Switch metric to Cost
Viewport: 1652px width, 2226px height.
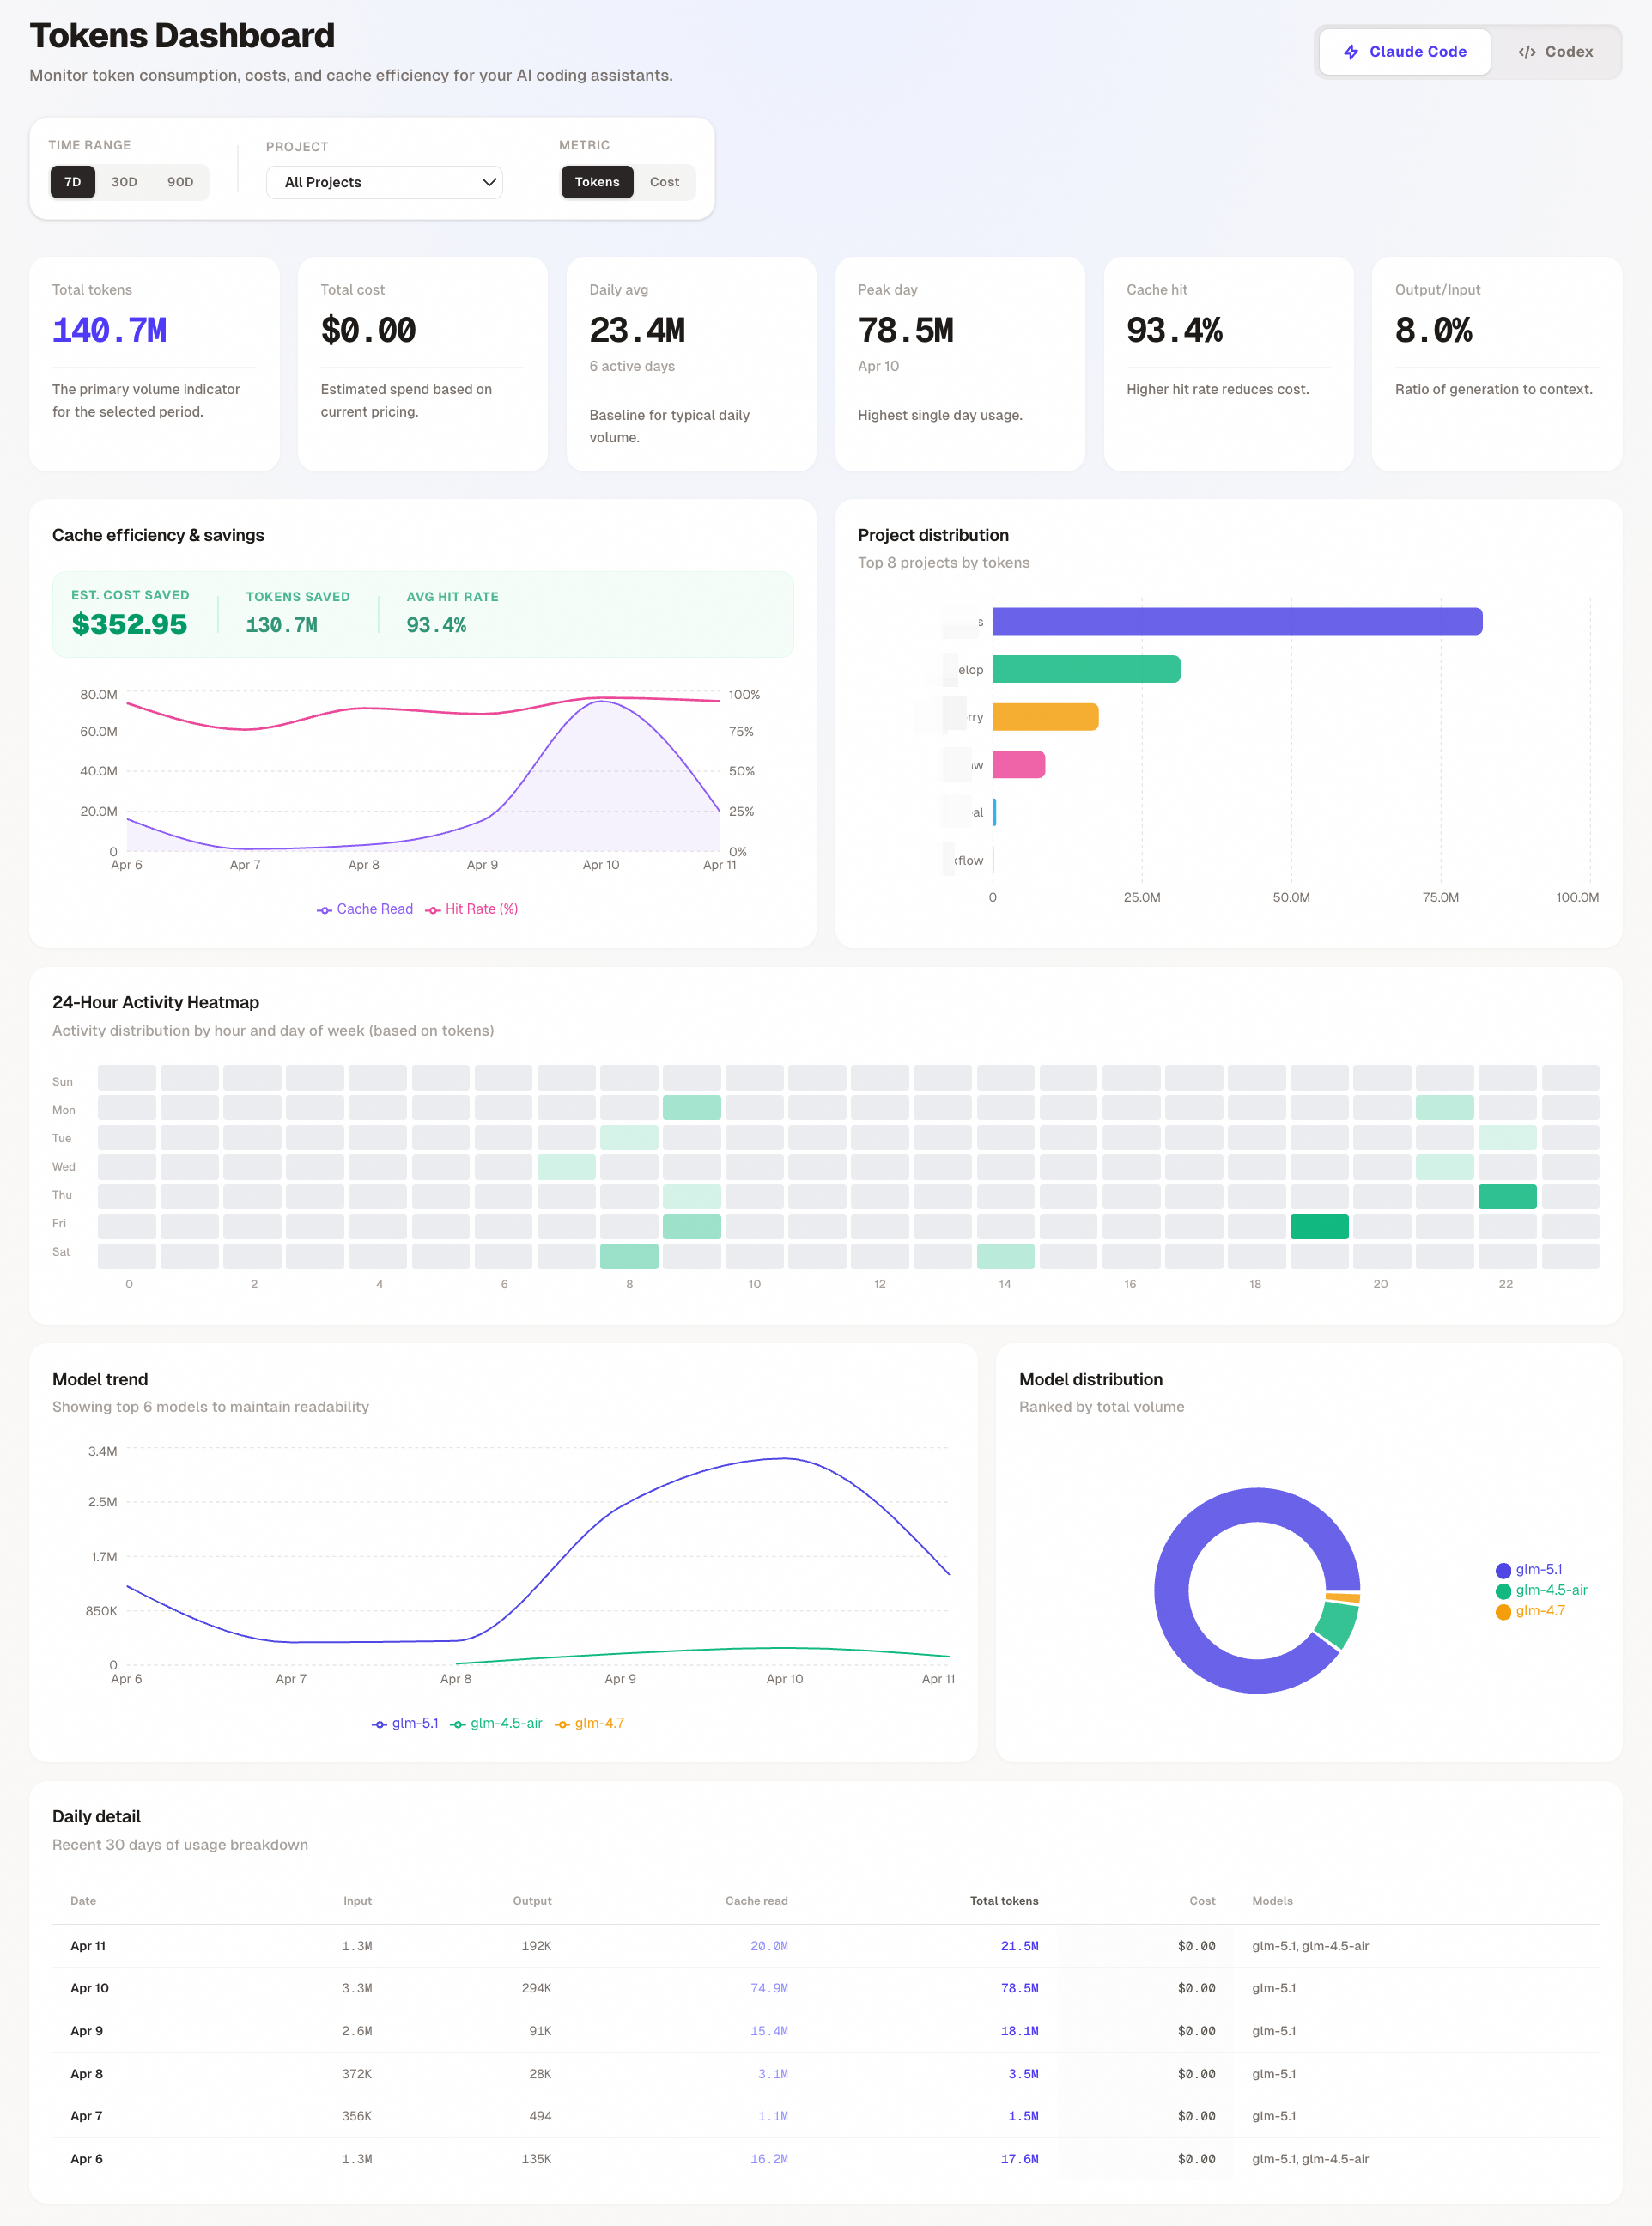tap(664, 182)
